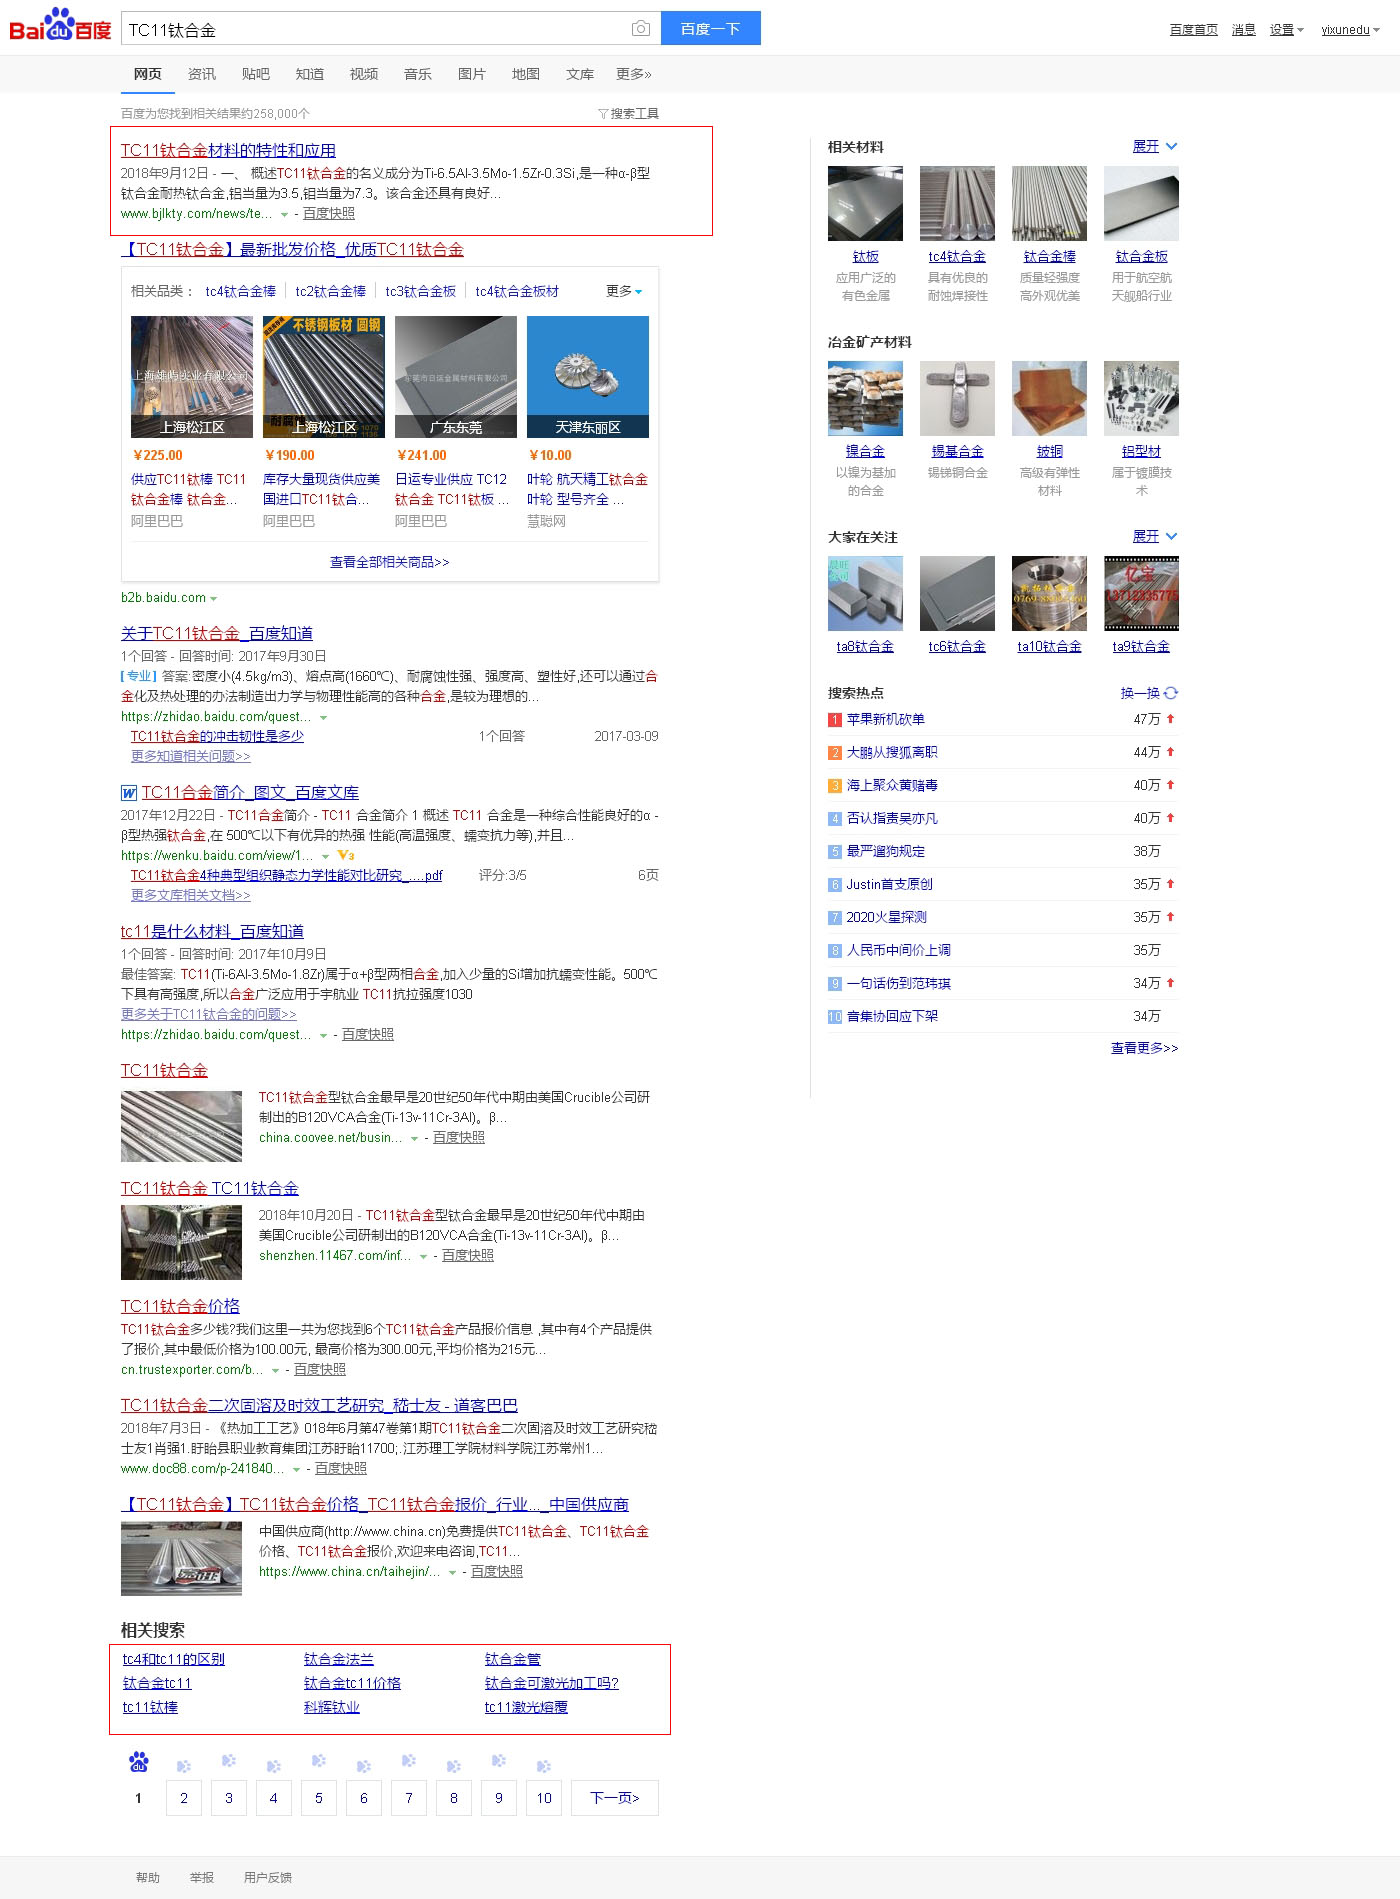Image resolution: width=1400 pixels, height=1899 pixels.
Task: Open 钛板 material thumbnail
Action: pos(865,203)
